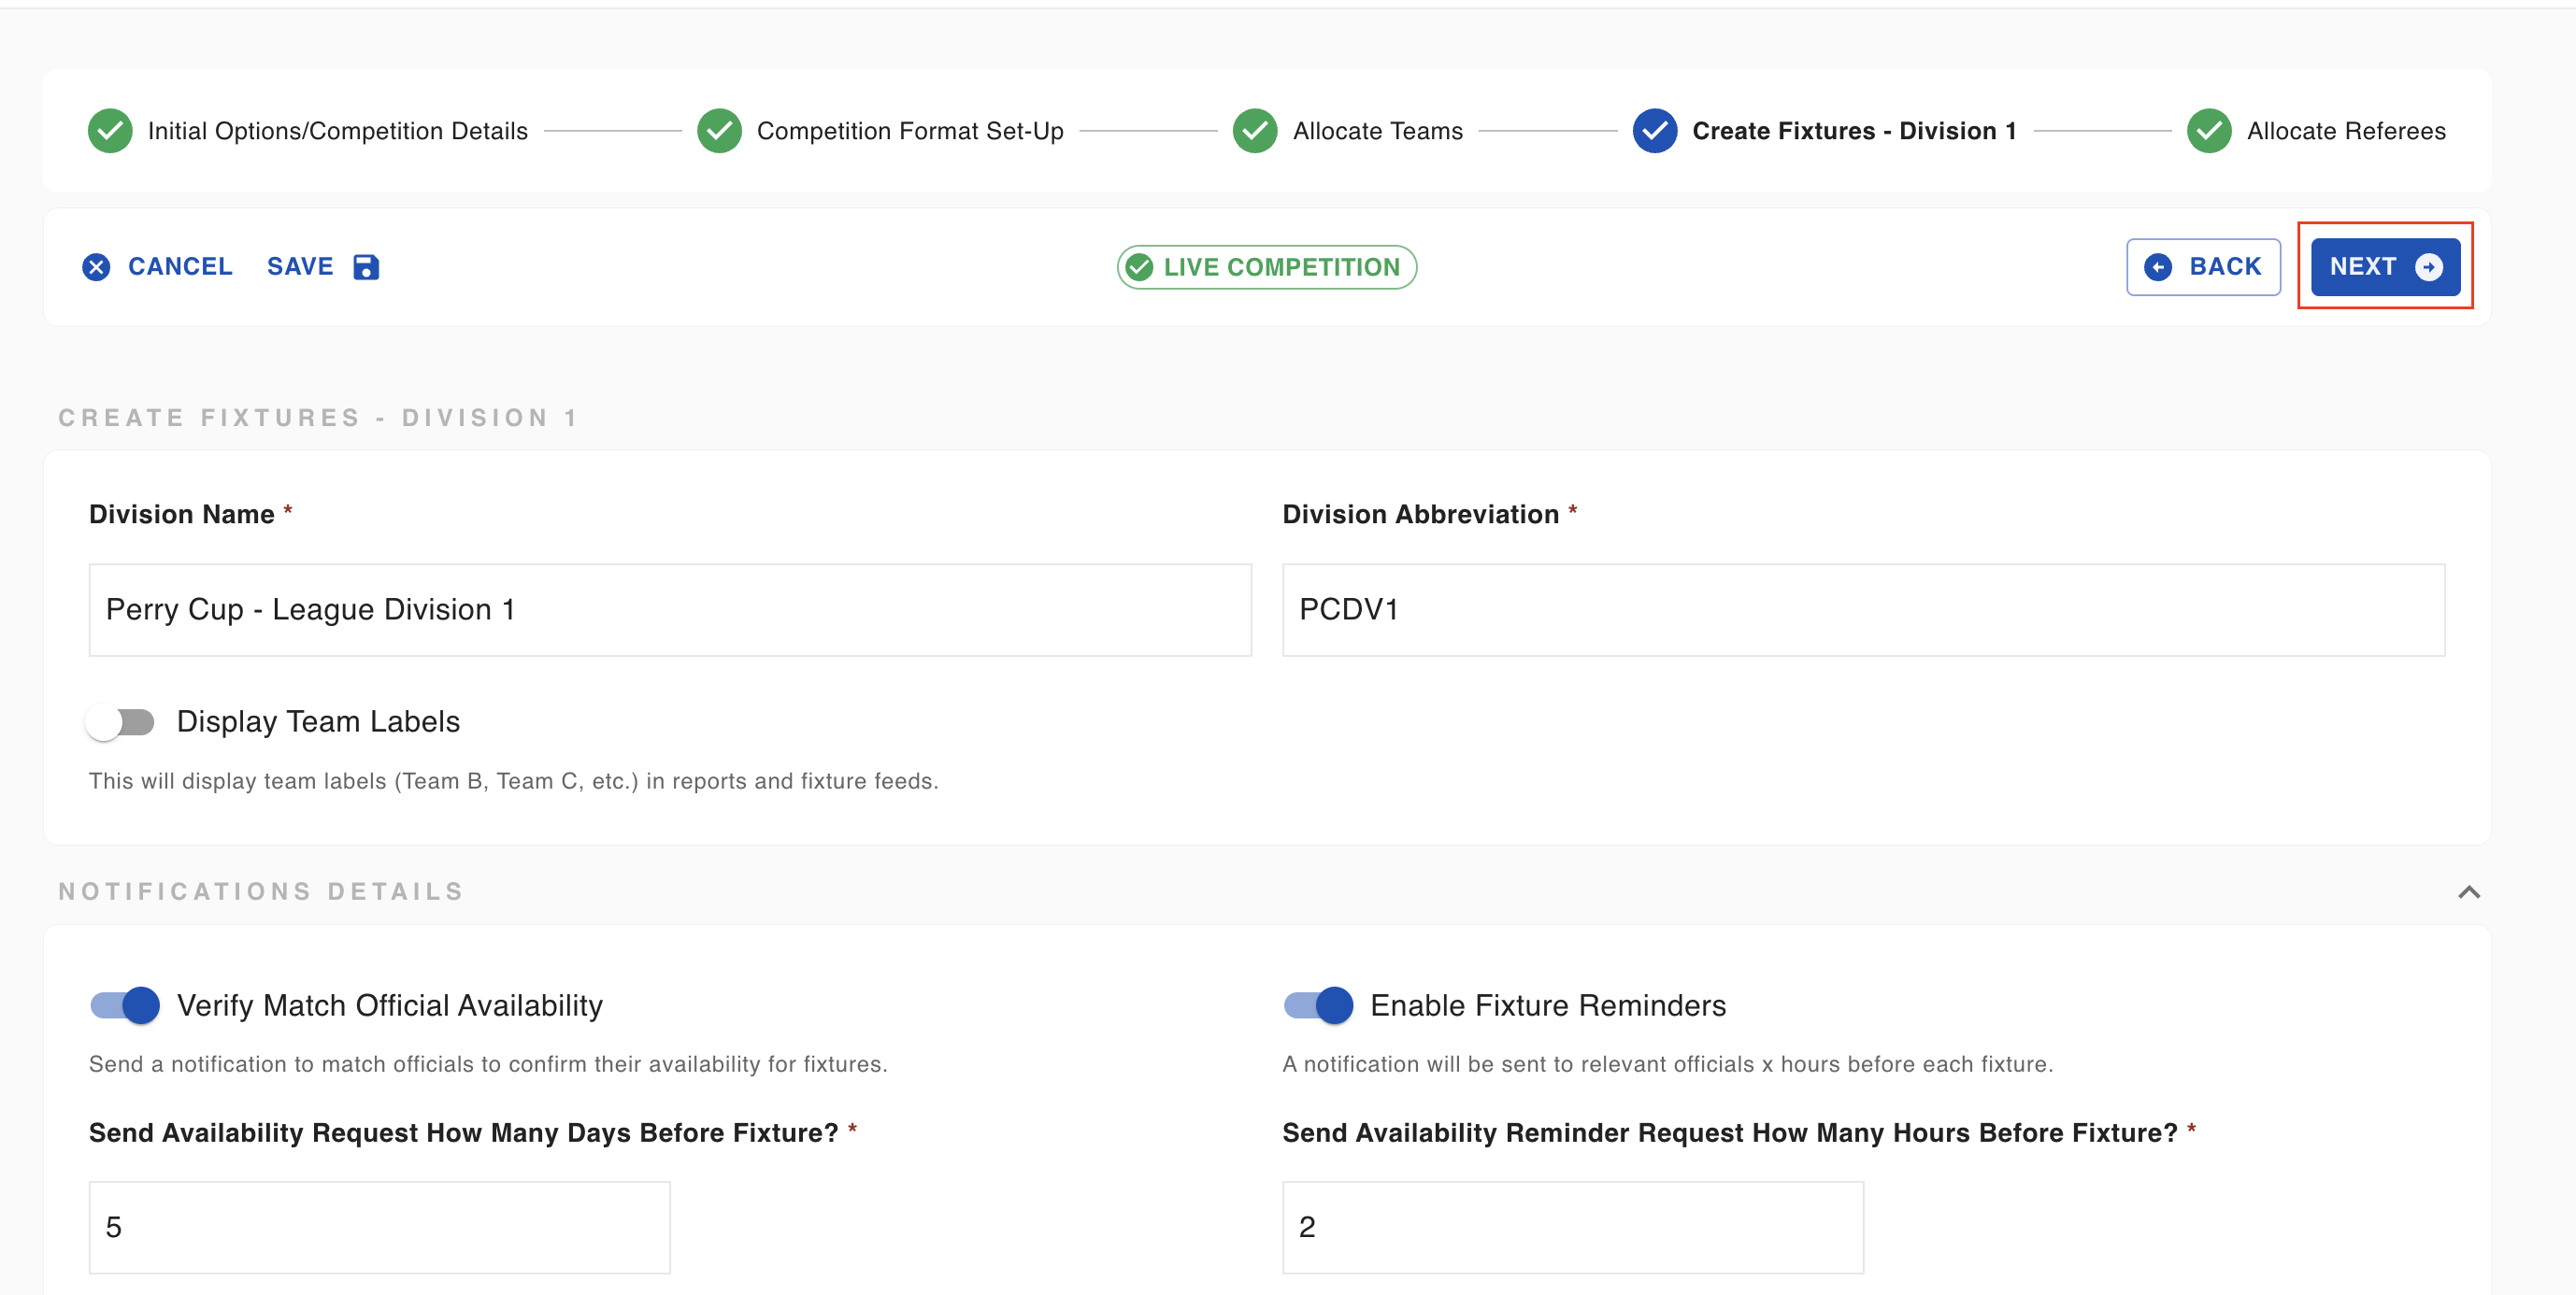Viewport: 2576px width, 1295px height.
Task: Click the Cancel X circle icon
Action: pyautogui.click(x=96, y=267)
